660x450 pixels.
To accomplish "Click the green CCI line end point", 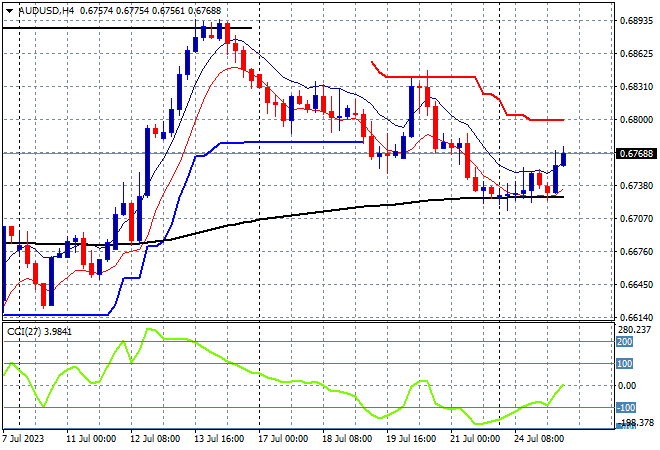I will coord(563,384).
